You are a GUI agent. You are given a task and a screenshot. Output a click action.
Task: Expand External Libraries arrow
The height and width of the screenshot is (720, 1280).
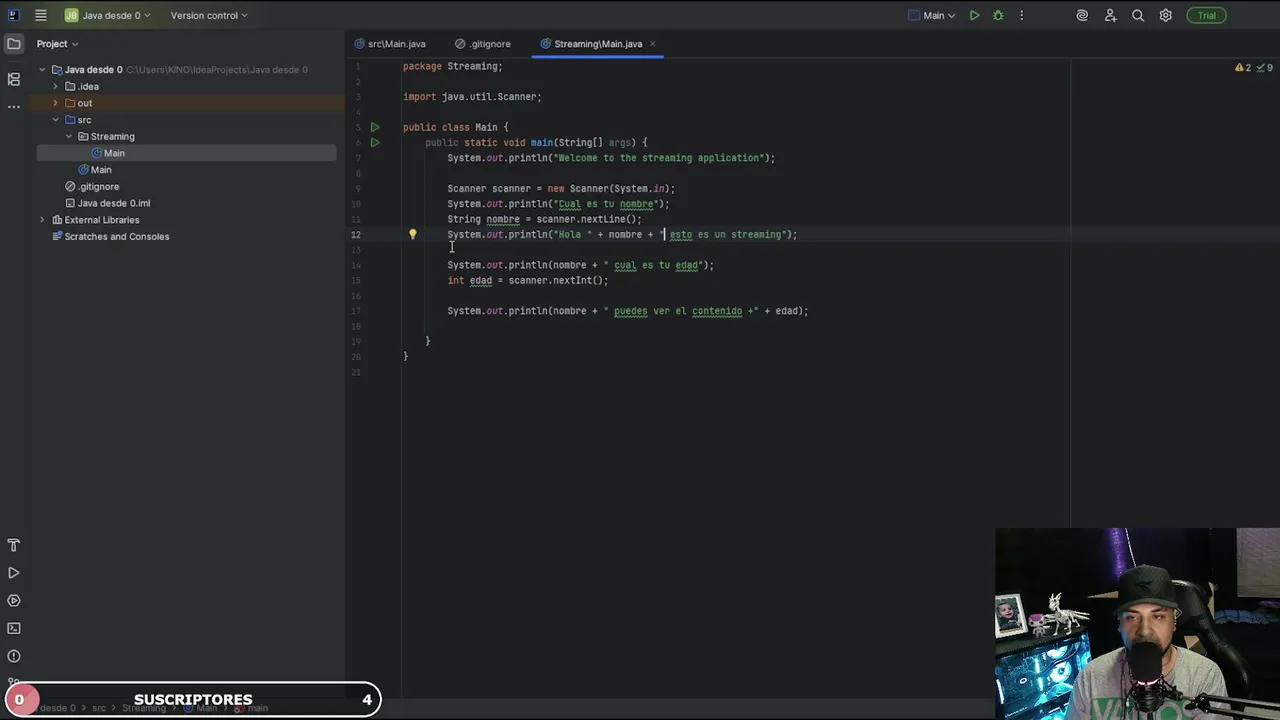[42, 220]
